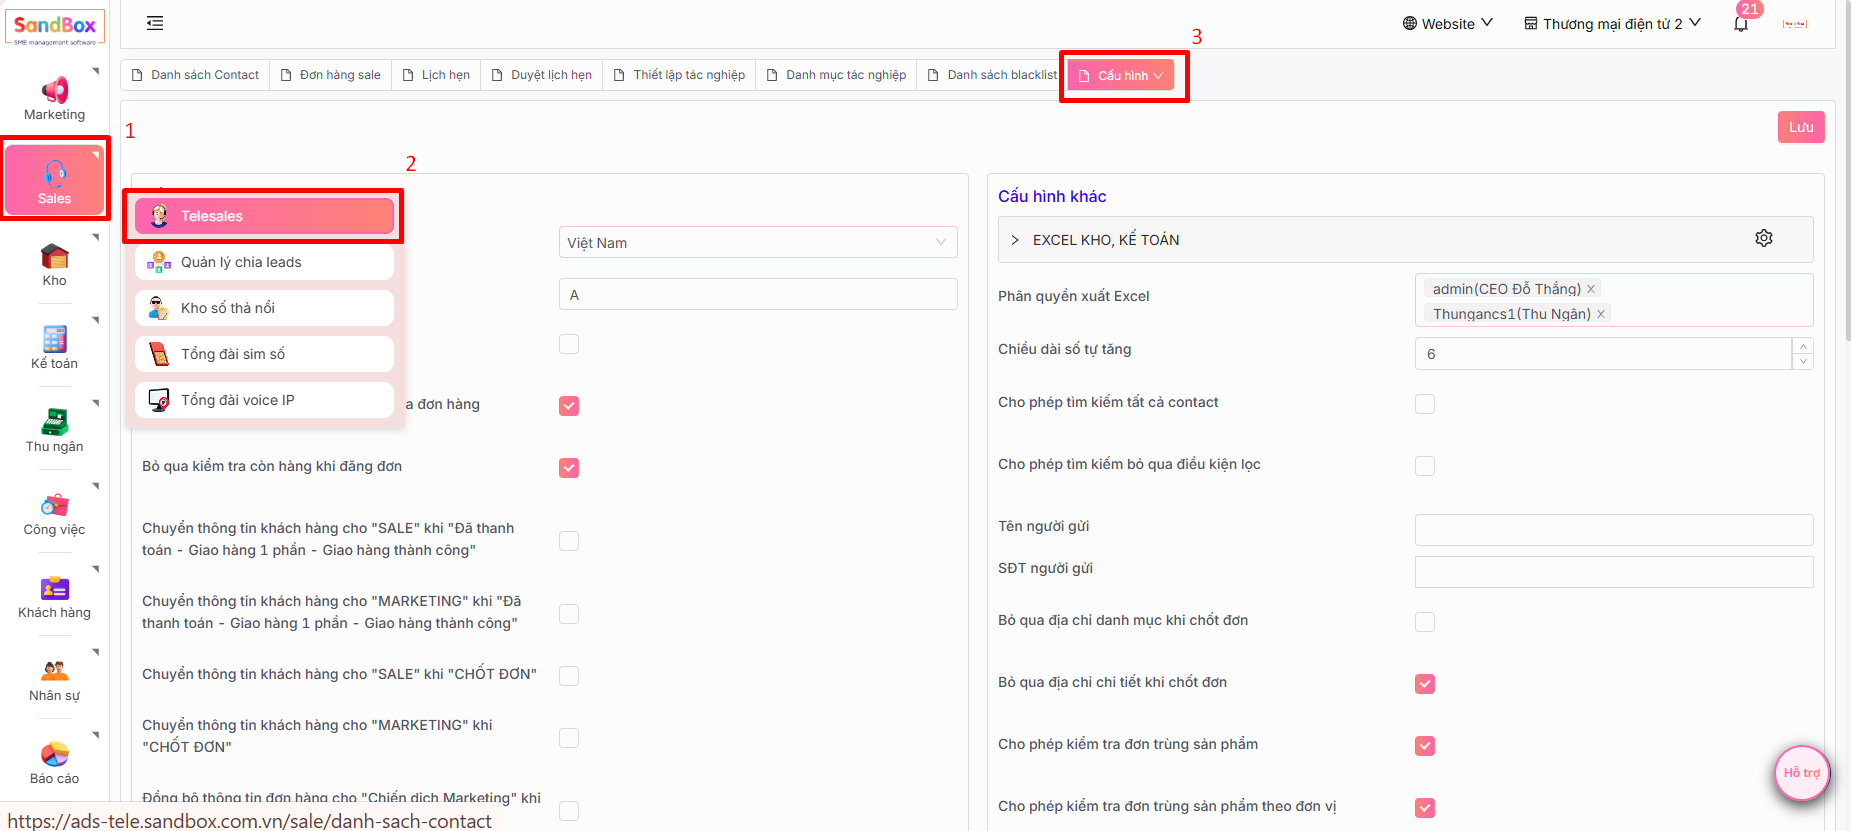The image size is (1851, 831).
Task: Open the Báo cáo reports module
Action: coord(54,755)
